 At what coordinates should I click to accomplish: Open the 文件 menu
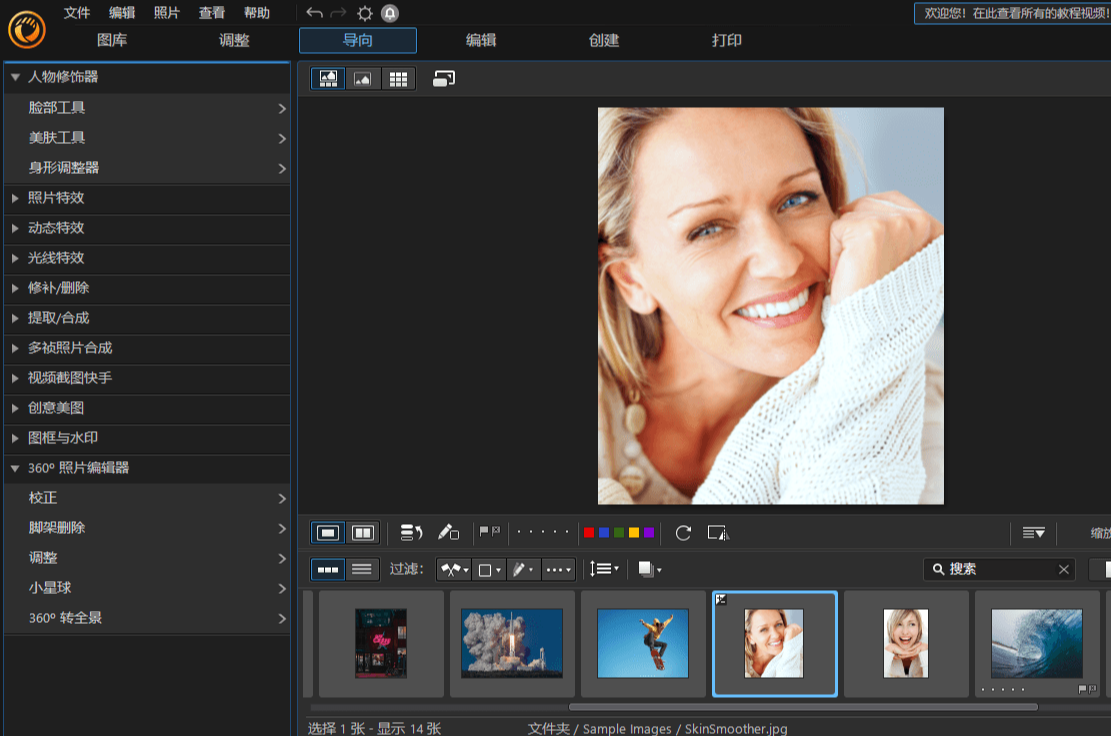click(77, 13)
